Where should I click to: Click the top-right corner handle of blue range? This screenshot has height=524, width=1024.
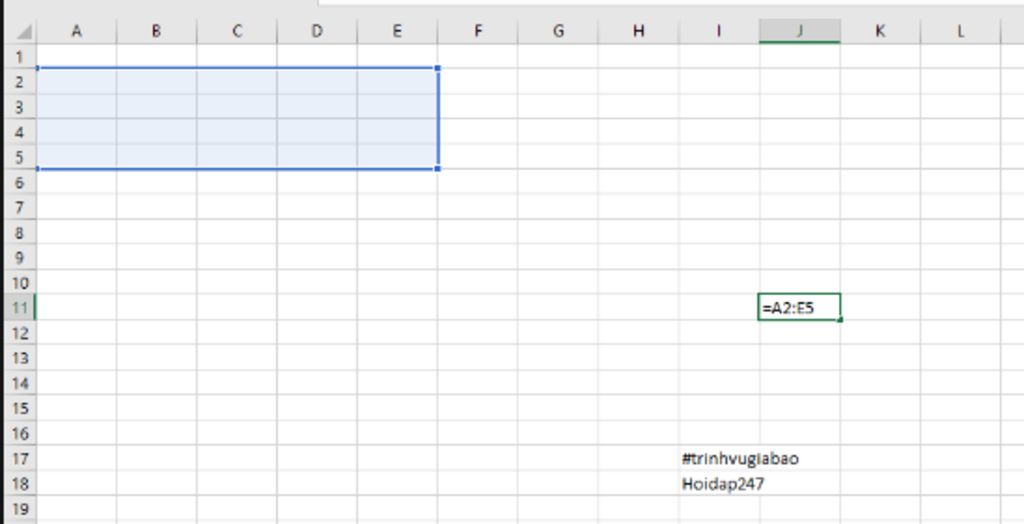coord(438,68)
